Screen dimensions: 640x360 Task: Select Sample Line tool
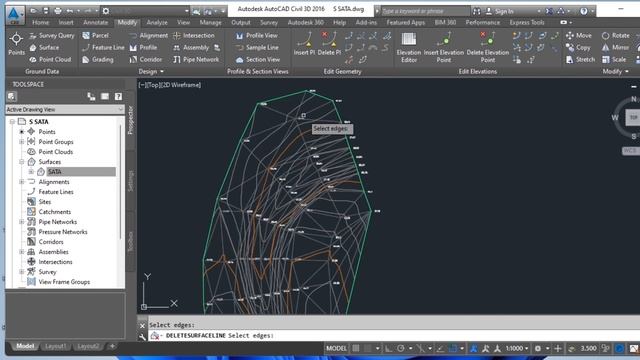[257, 48]
